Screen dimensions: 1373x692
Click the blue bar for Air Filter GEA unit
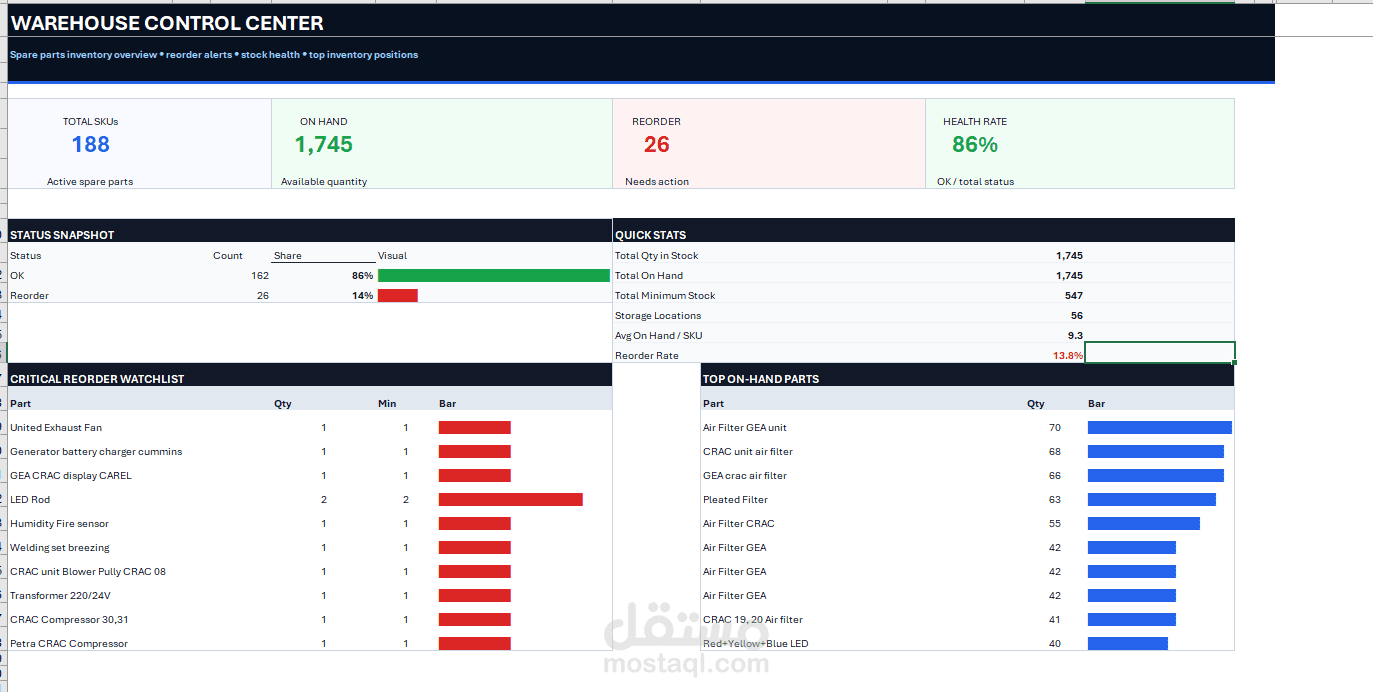(x=1159, y=427)
